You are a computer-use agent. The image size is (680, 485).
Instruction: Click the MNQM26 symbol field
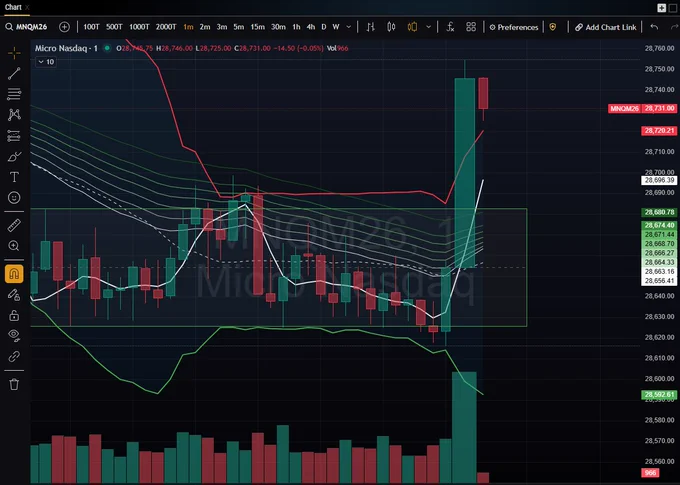pos(32,27)
